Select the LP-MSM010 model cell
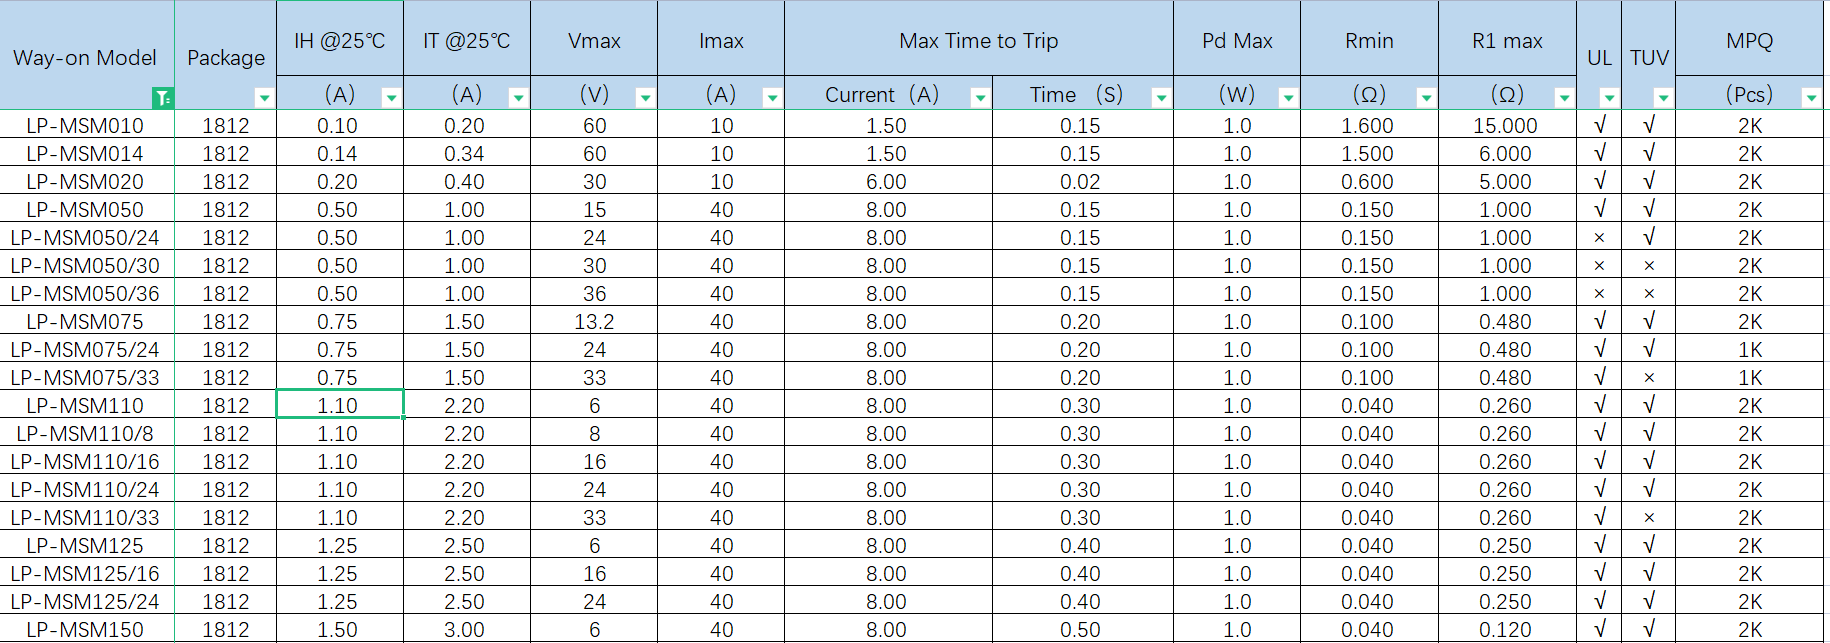 click(86, 126)
